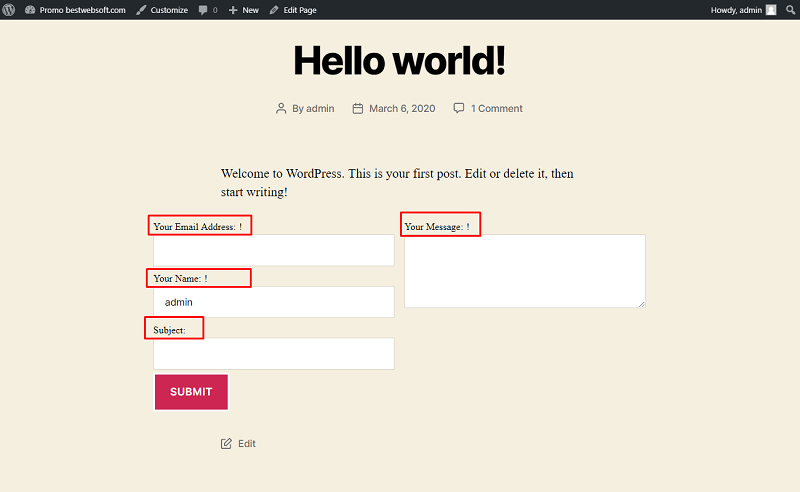Screen dimensions: 800x492
Task: Click the calendar date icon
Action: (358, 108)
